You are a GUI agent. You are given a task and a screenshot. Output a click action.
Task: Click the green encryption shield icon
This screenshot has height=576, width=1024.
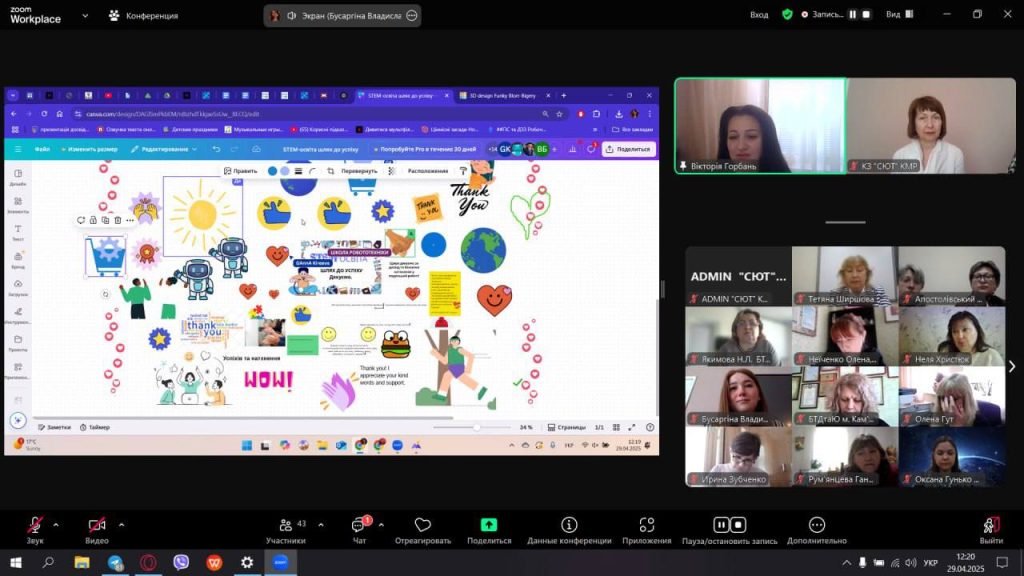788,14
